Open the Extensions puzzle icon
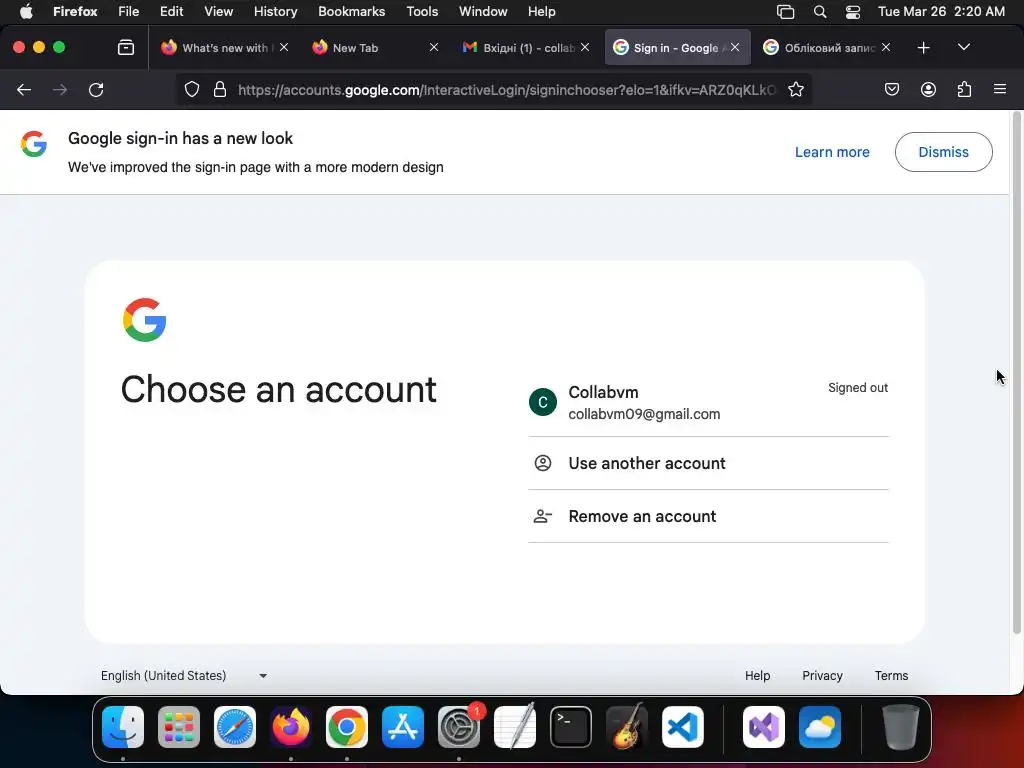 pyautogui.click(x=965, y=89)
